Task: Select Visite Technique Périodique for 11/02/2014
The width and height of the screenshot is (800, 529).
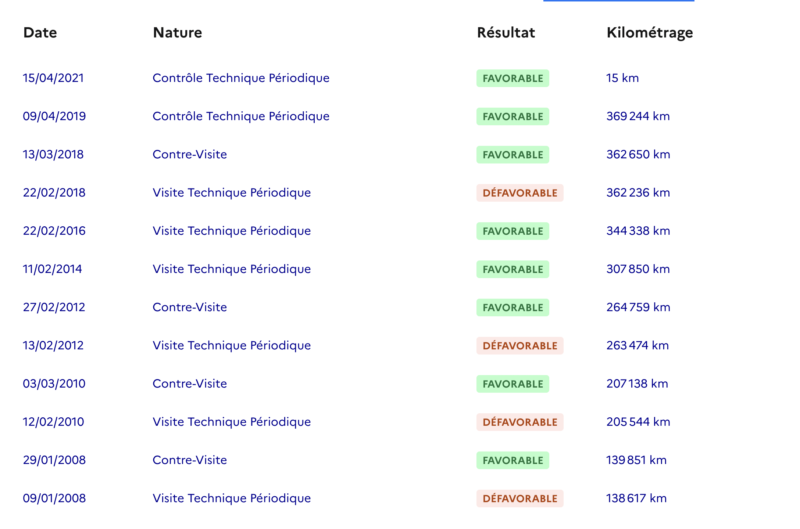Action: tap(231, 269)
